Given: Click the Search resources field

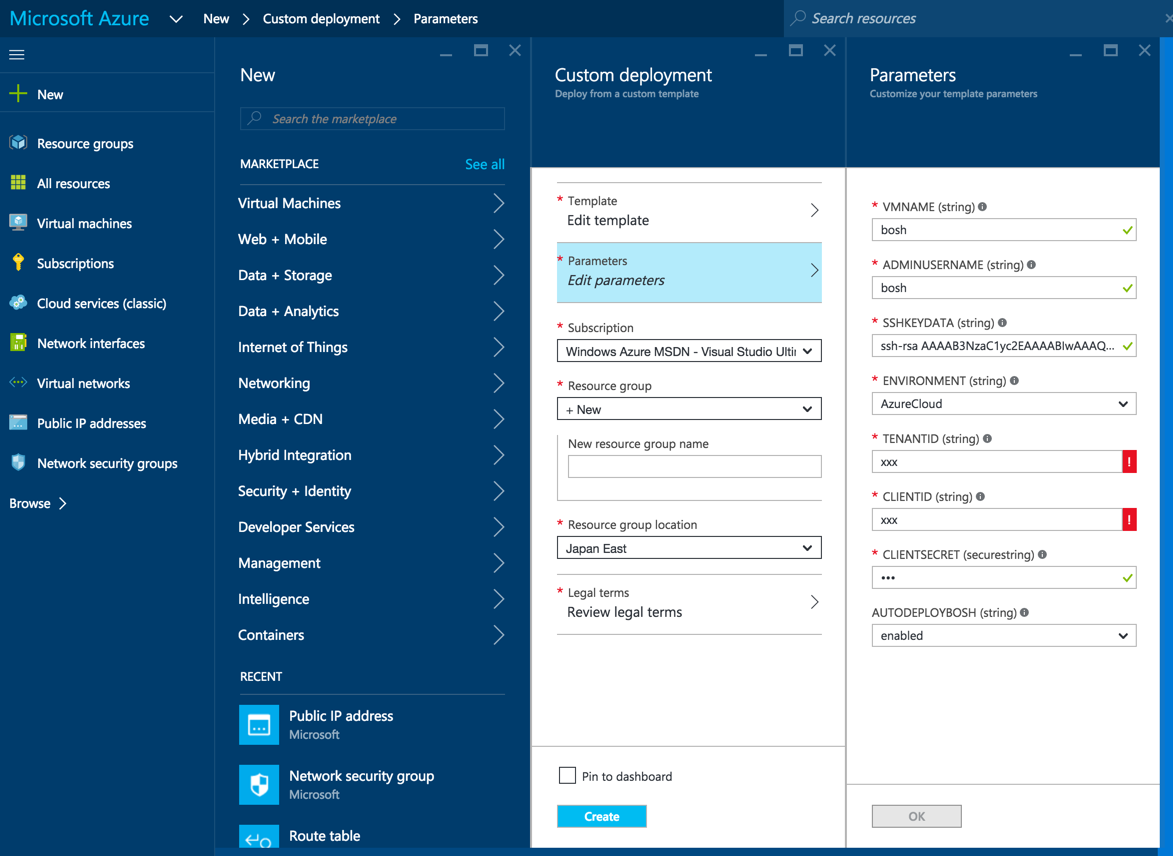Looking at the screenshot, I should tap(978, 18).
